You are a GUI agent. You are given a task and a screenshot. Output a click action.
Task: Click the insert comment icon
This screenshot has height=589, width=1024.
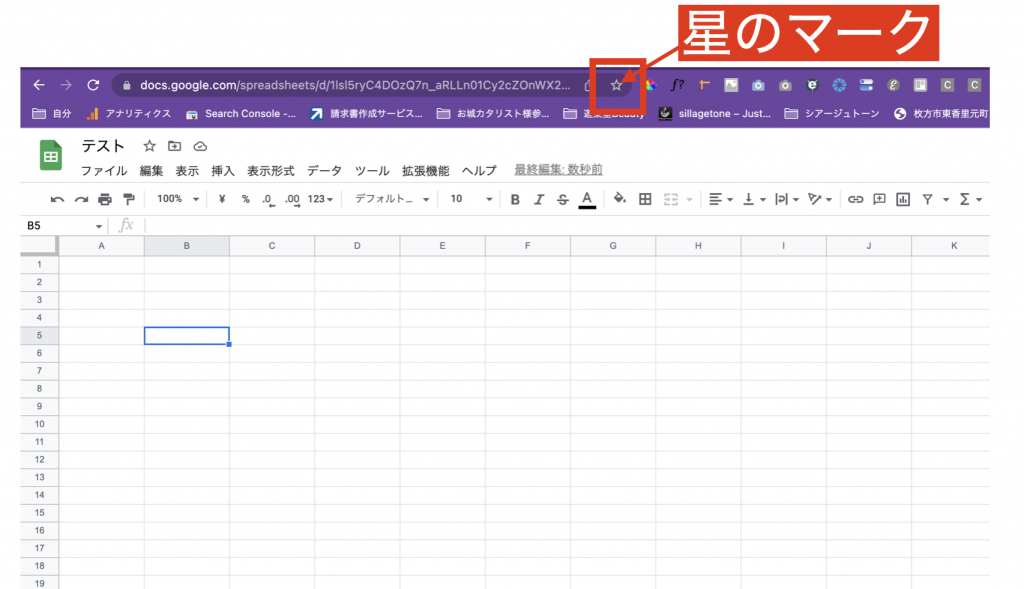click(x=879, y=199)
